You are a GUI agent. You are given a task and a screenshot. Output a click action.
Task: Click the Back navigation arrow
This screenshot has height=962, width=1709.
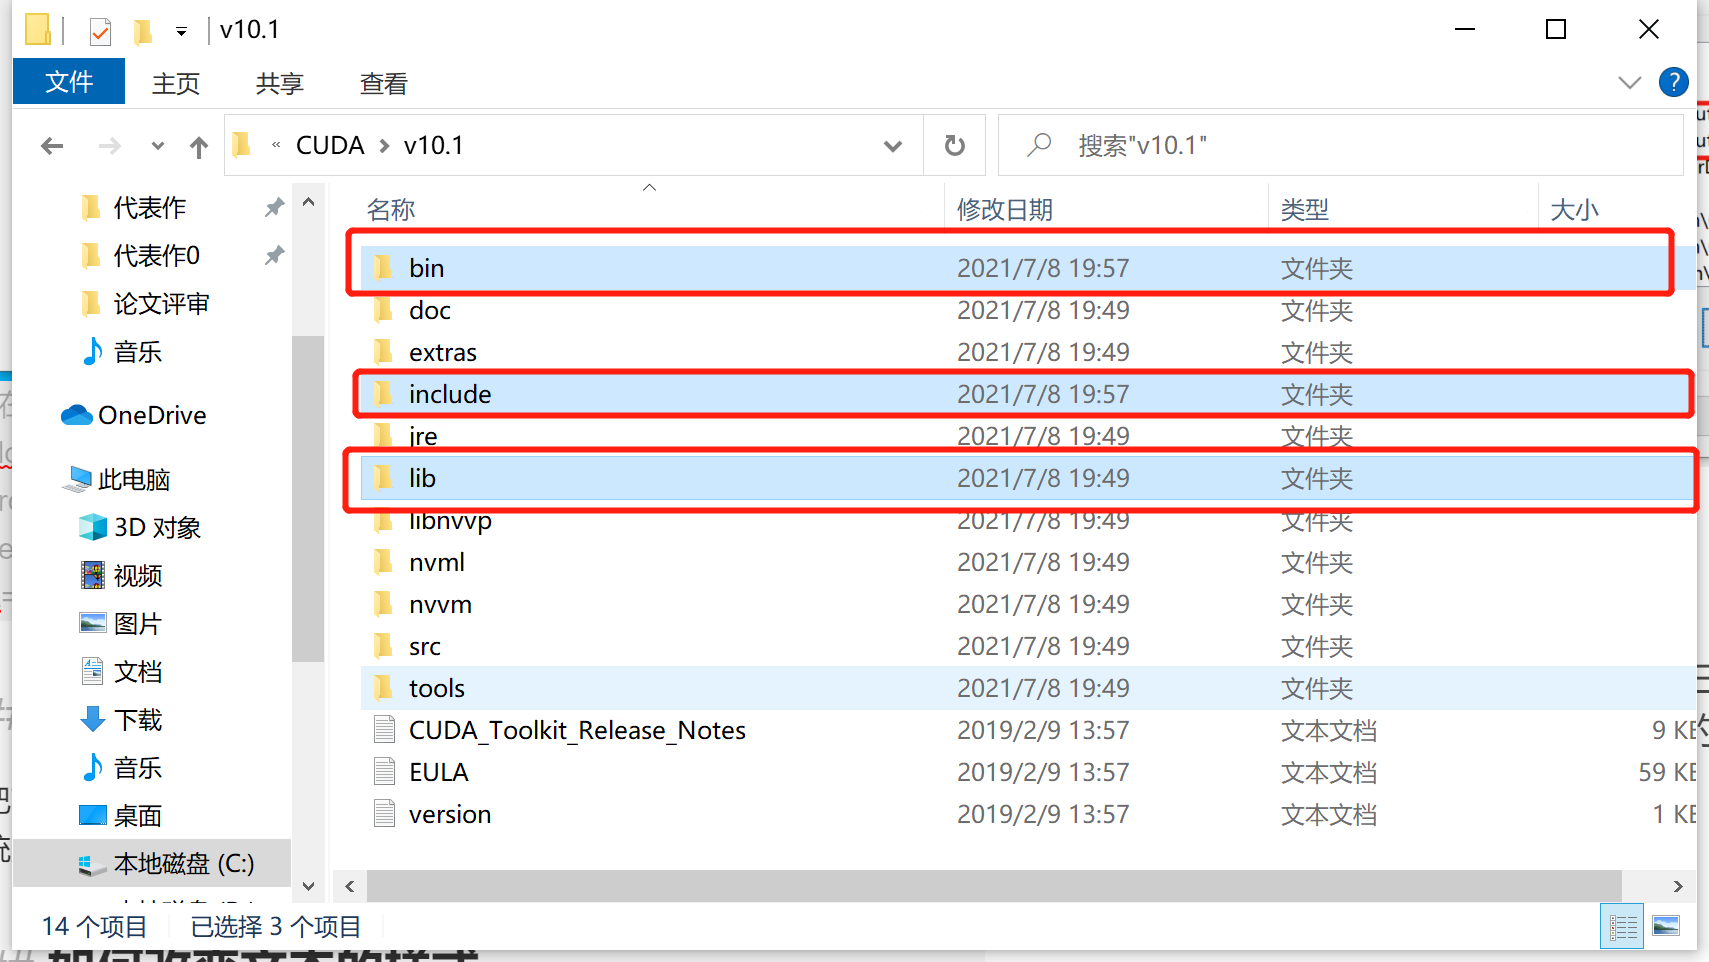52,147
